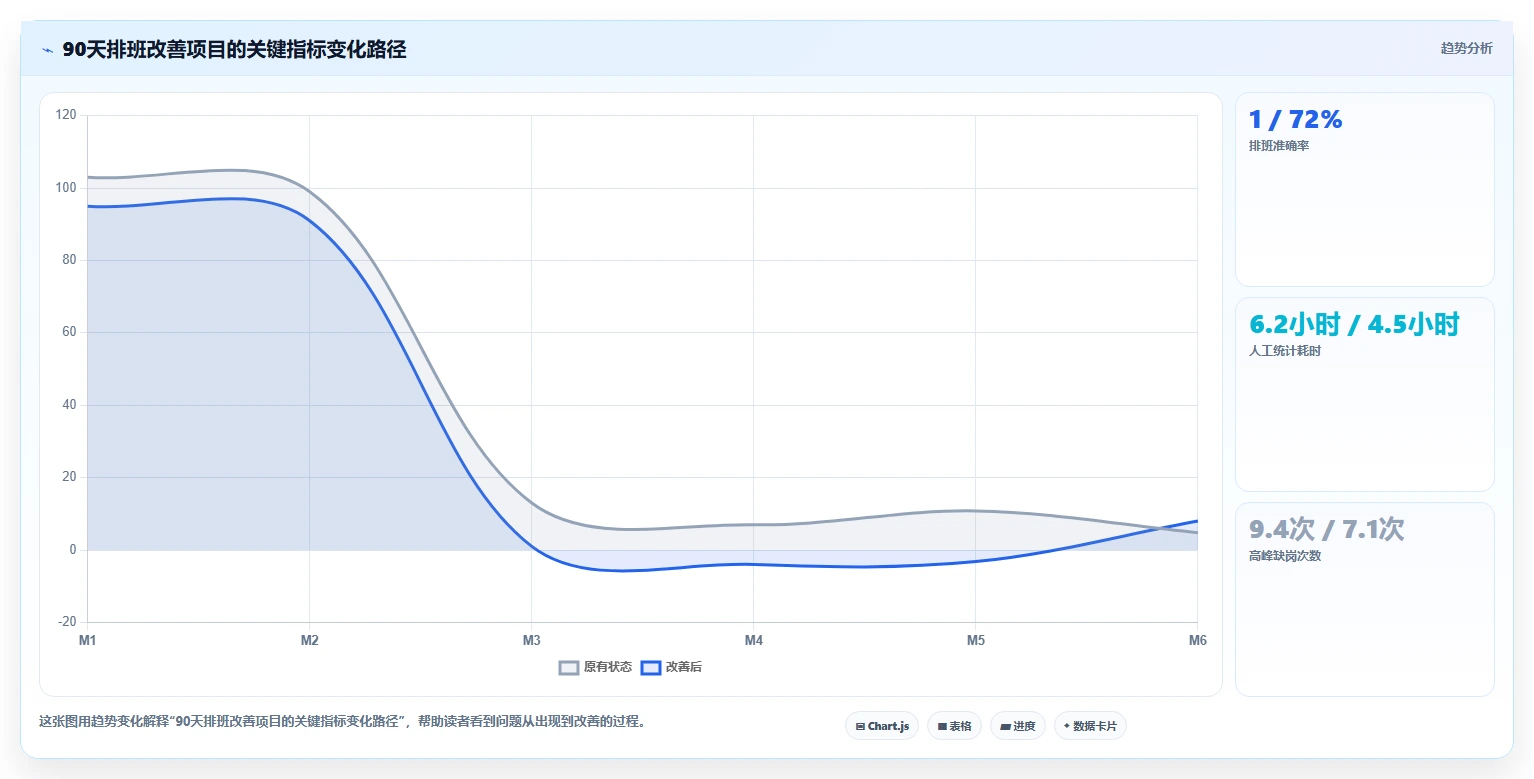Click the 人工统计耗时 label
This screenshot has width=1534, height=779.
(1285, 351)
